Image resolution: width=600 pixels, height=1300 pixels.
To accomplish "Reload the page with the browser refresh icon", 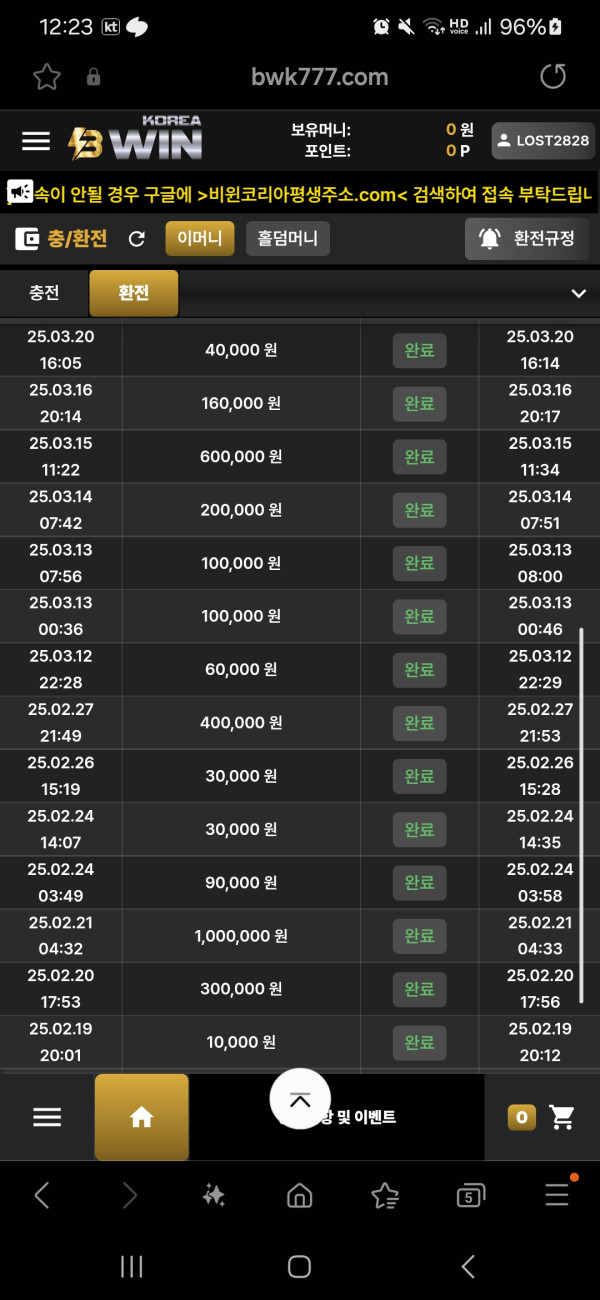I will pyautogui.click(x=552, y=77).
